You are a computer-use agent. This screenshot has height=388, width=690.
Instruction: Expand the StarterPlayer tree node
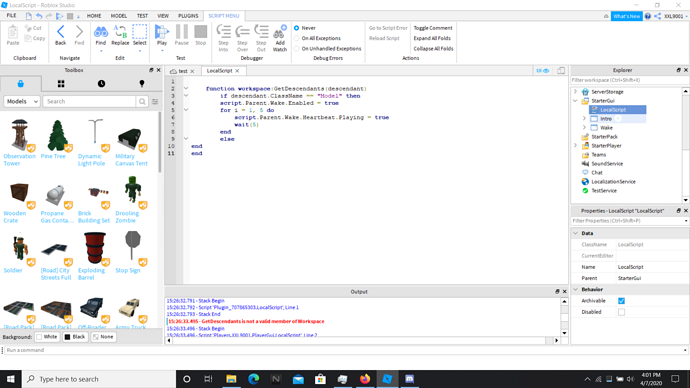tap(576, 146)
